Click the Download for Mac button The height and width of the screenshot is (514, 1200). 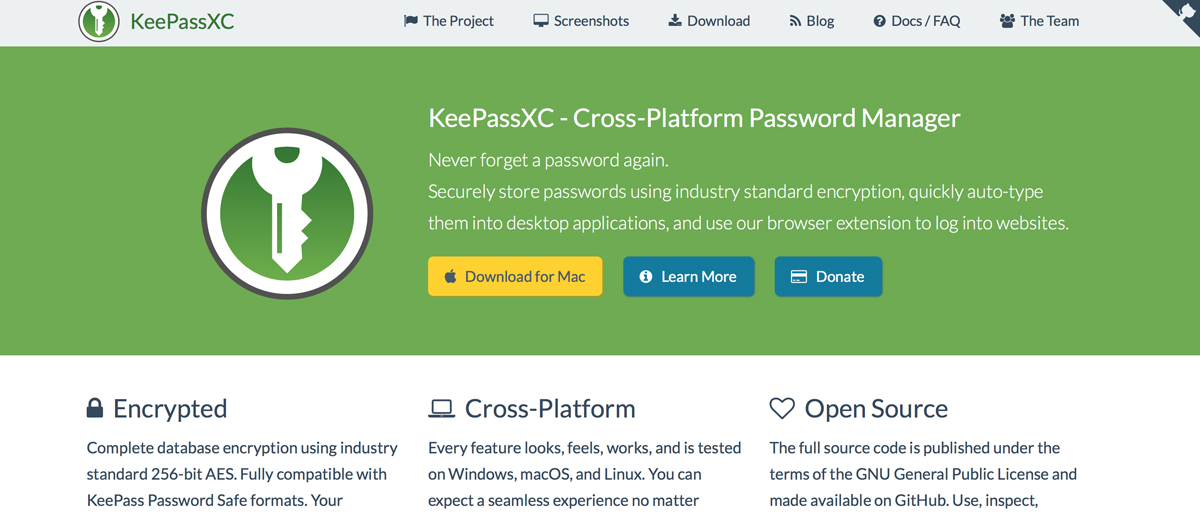515,276
